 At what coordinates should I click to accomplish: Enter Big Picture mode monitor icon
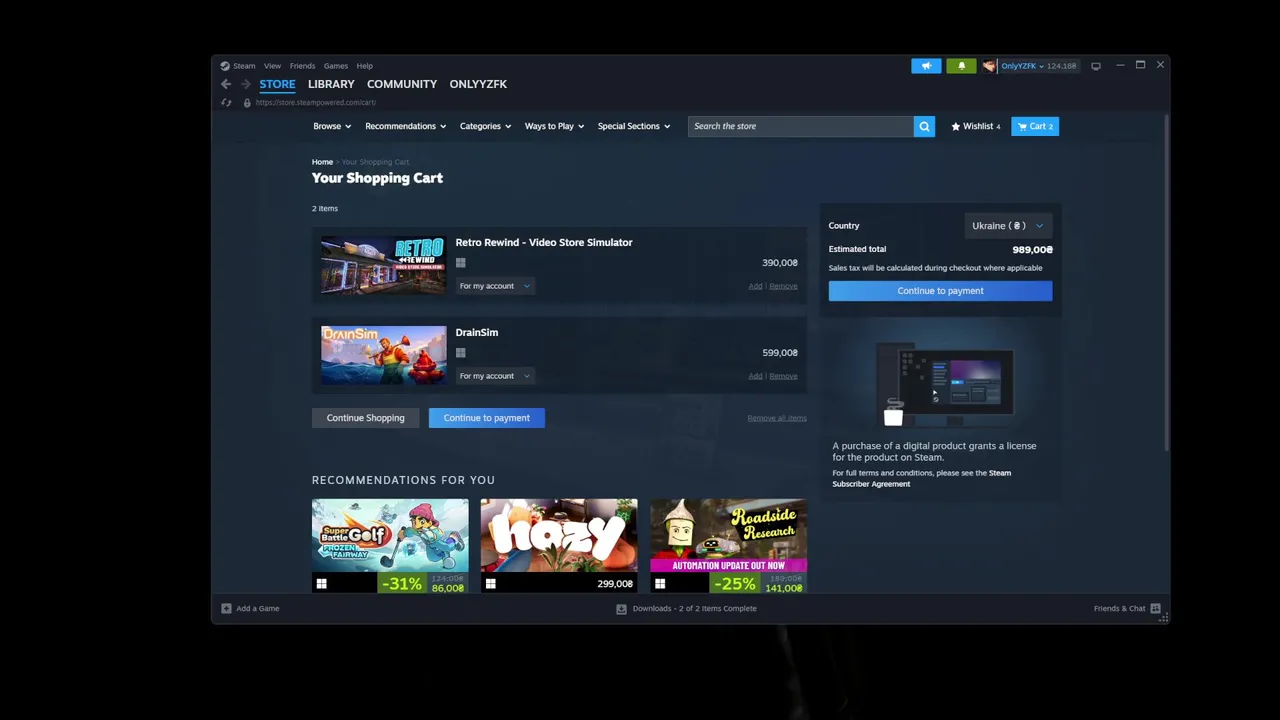1096,66
